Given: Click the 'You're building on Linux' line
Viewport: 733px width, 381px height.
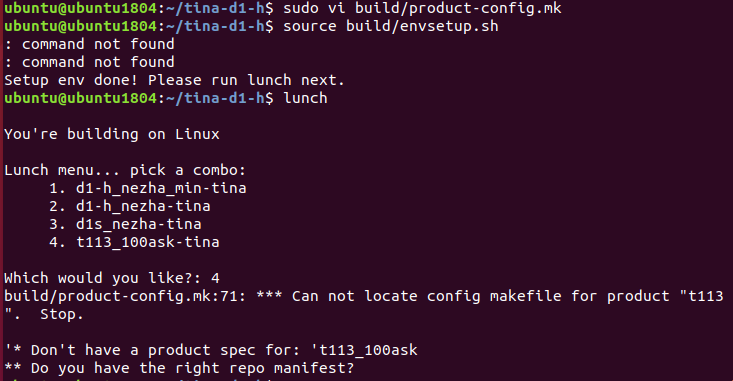Looking at the screenshot, I should pos(112,134).
